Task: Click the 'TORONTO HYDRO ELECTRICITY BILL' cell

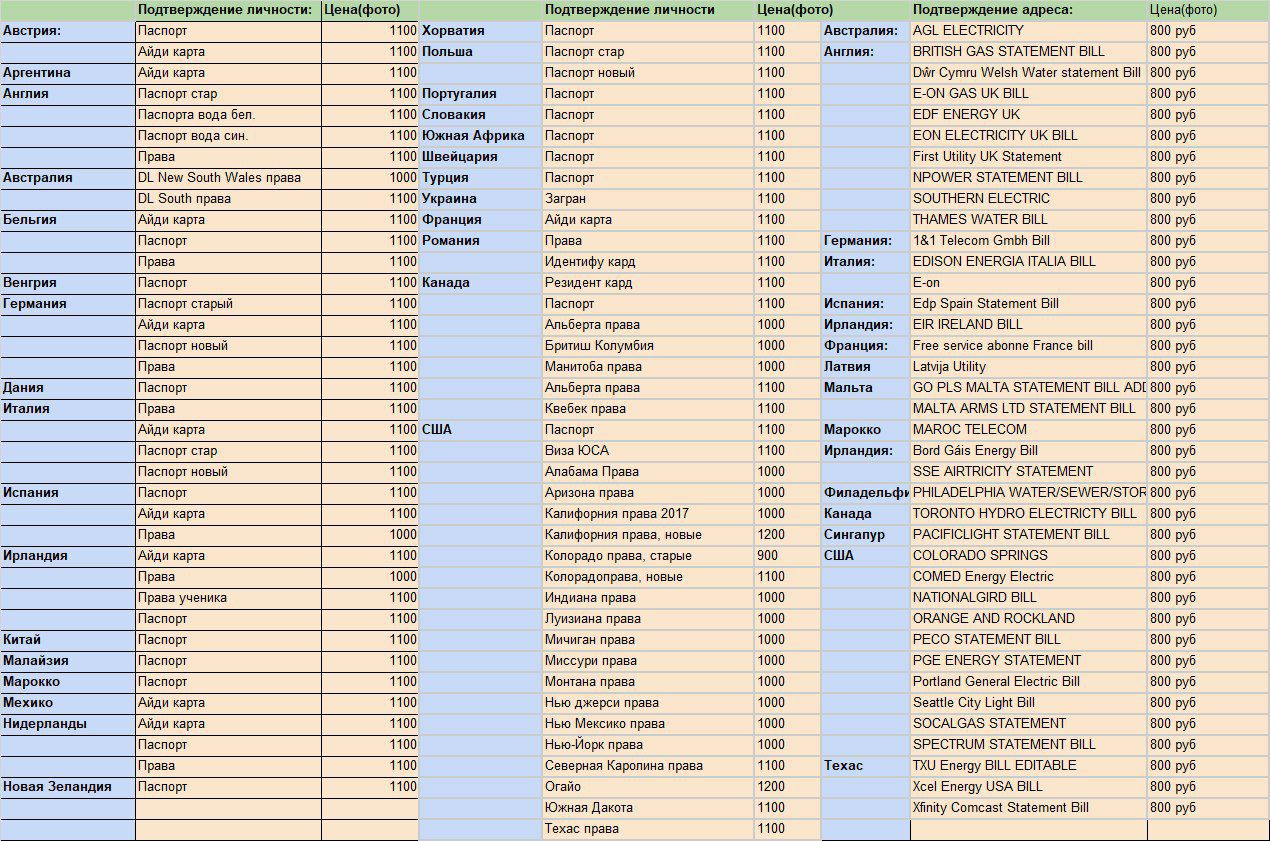Action: (x=1028, y=514)
